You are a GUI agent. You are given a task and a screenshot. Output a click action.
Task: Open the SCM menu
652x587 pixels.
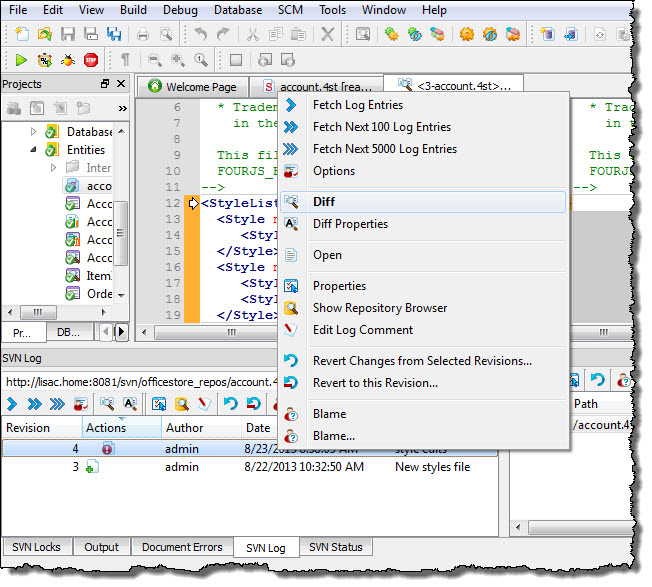coord(290,10)
